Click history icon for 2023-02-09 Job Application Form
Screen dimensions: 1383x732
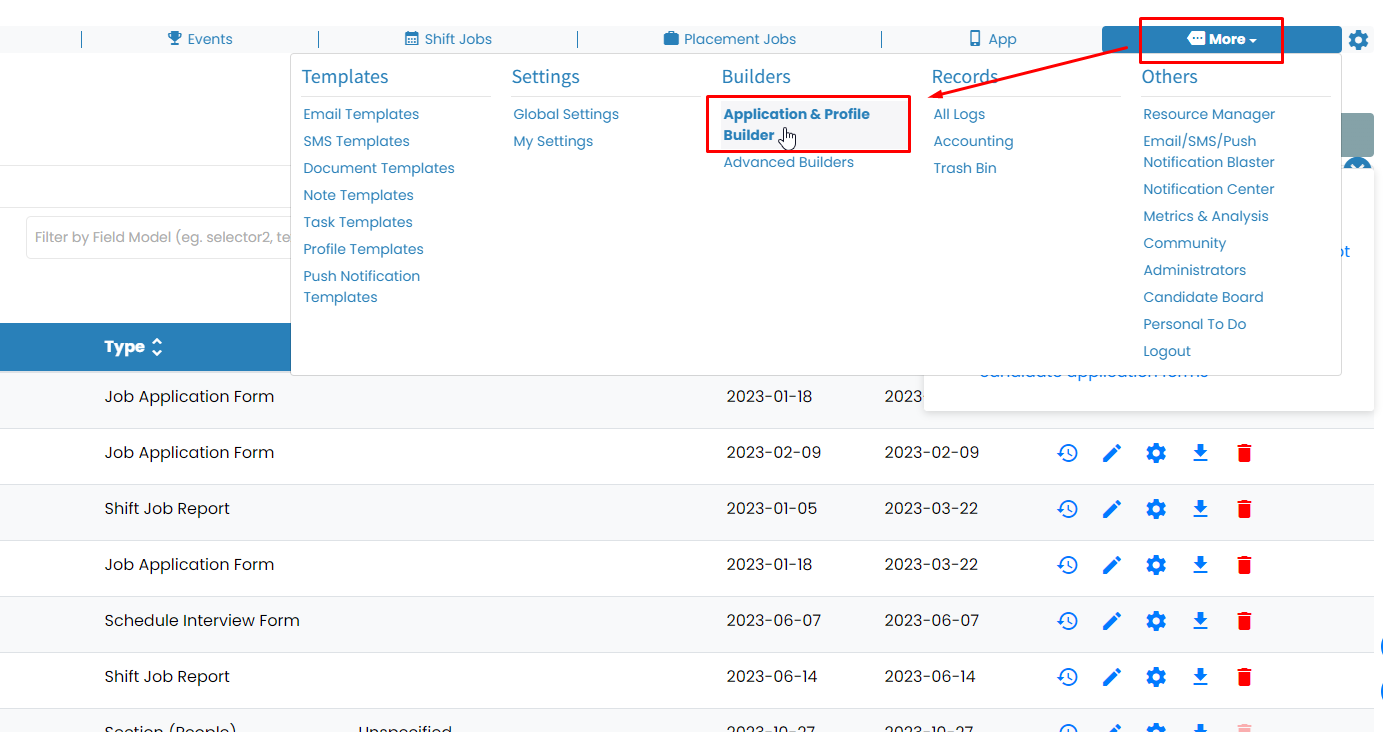point(1067,453)
